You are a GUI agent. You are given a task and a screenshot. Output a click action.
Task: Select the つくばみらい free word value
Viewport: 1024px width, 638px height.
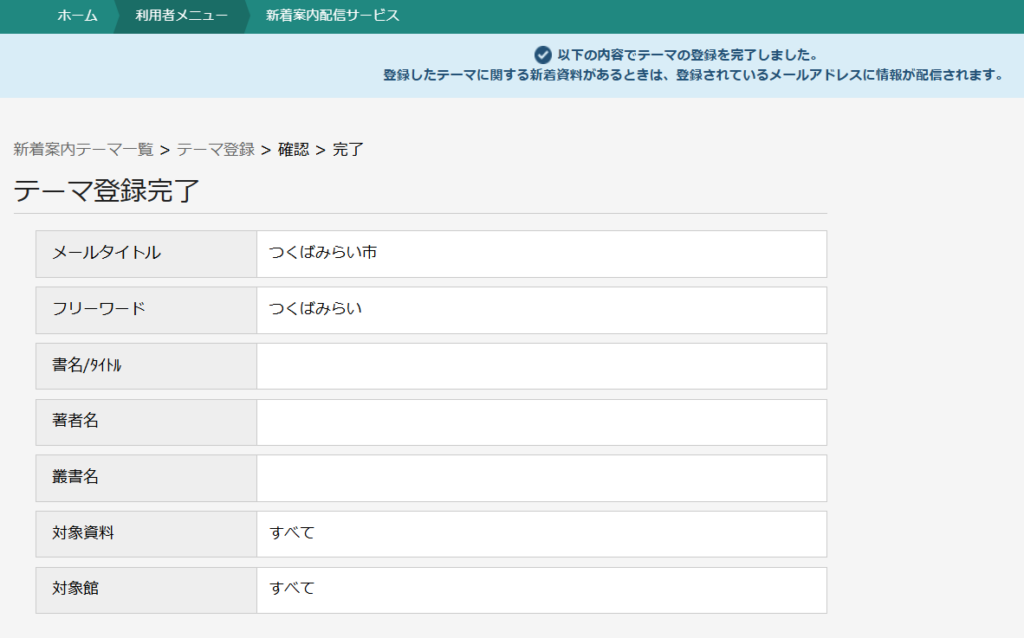[x=315, y=309]
